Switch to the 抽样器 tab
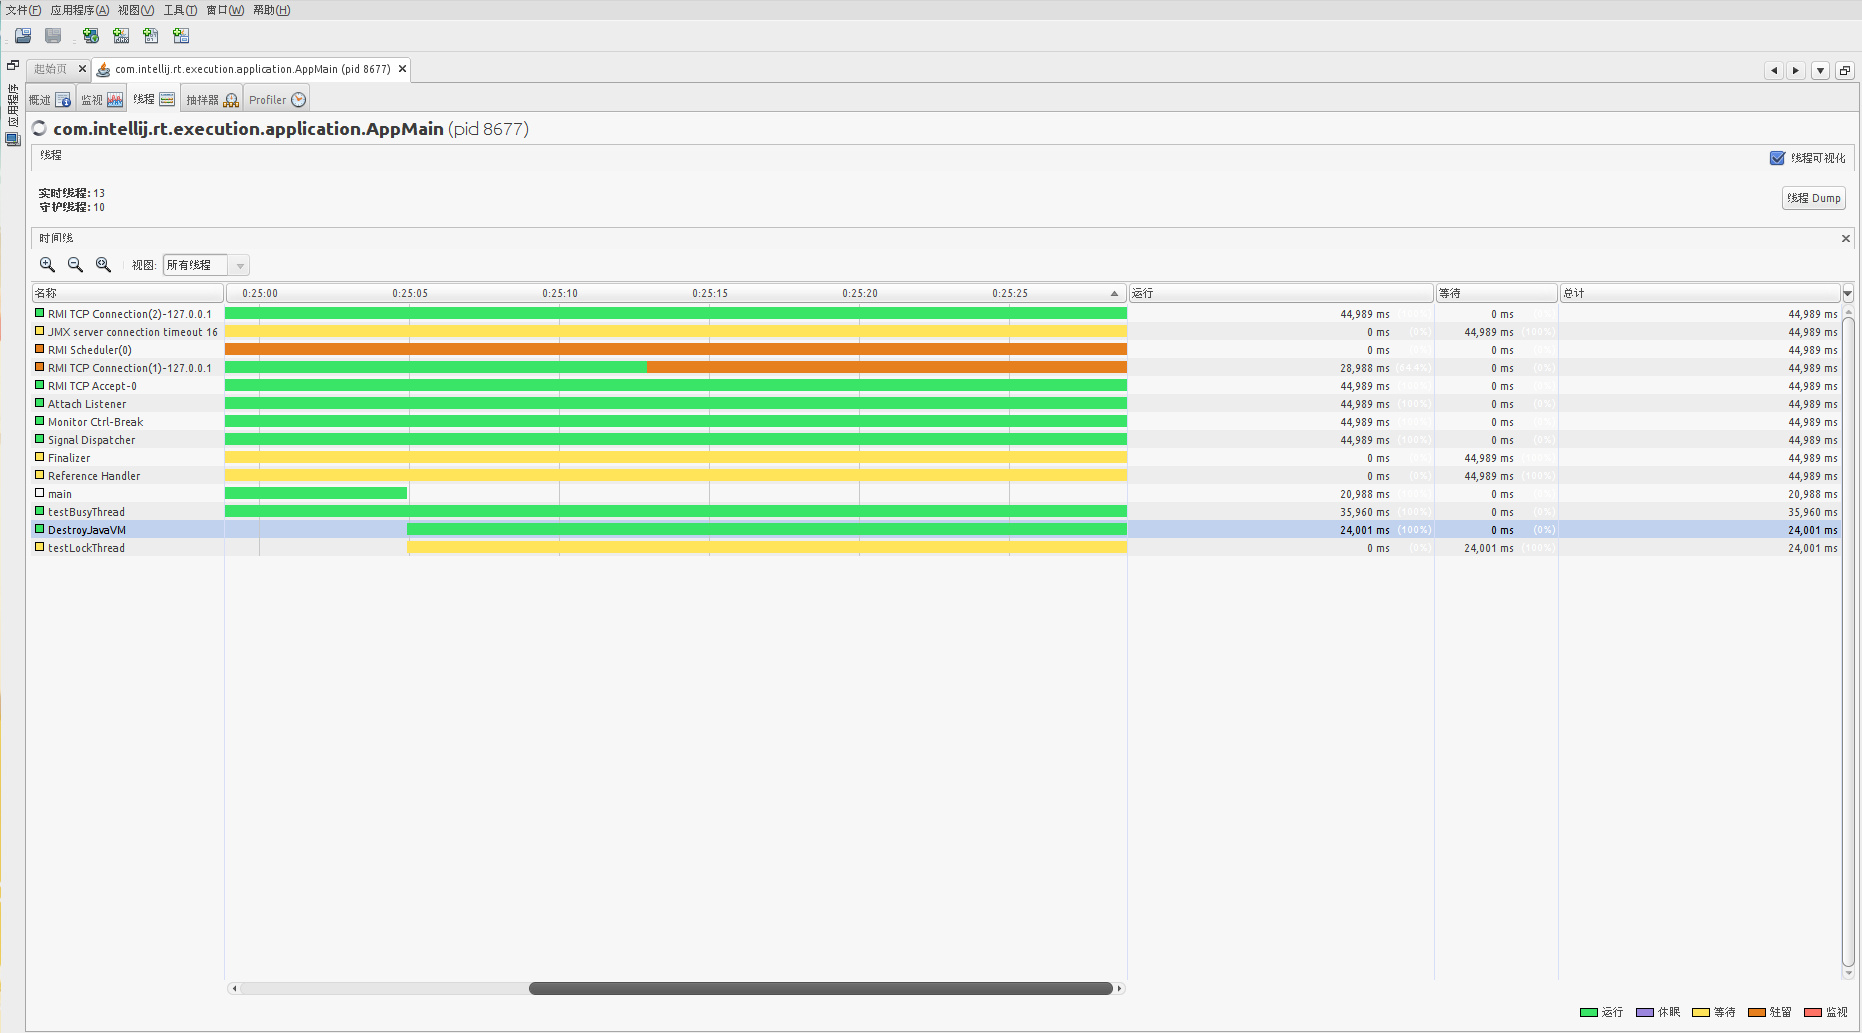1862x1033 pixels. 212,100
